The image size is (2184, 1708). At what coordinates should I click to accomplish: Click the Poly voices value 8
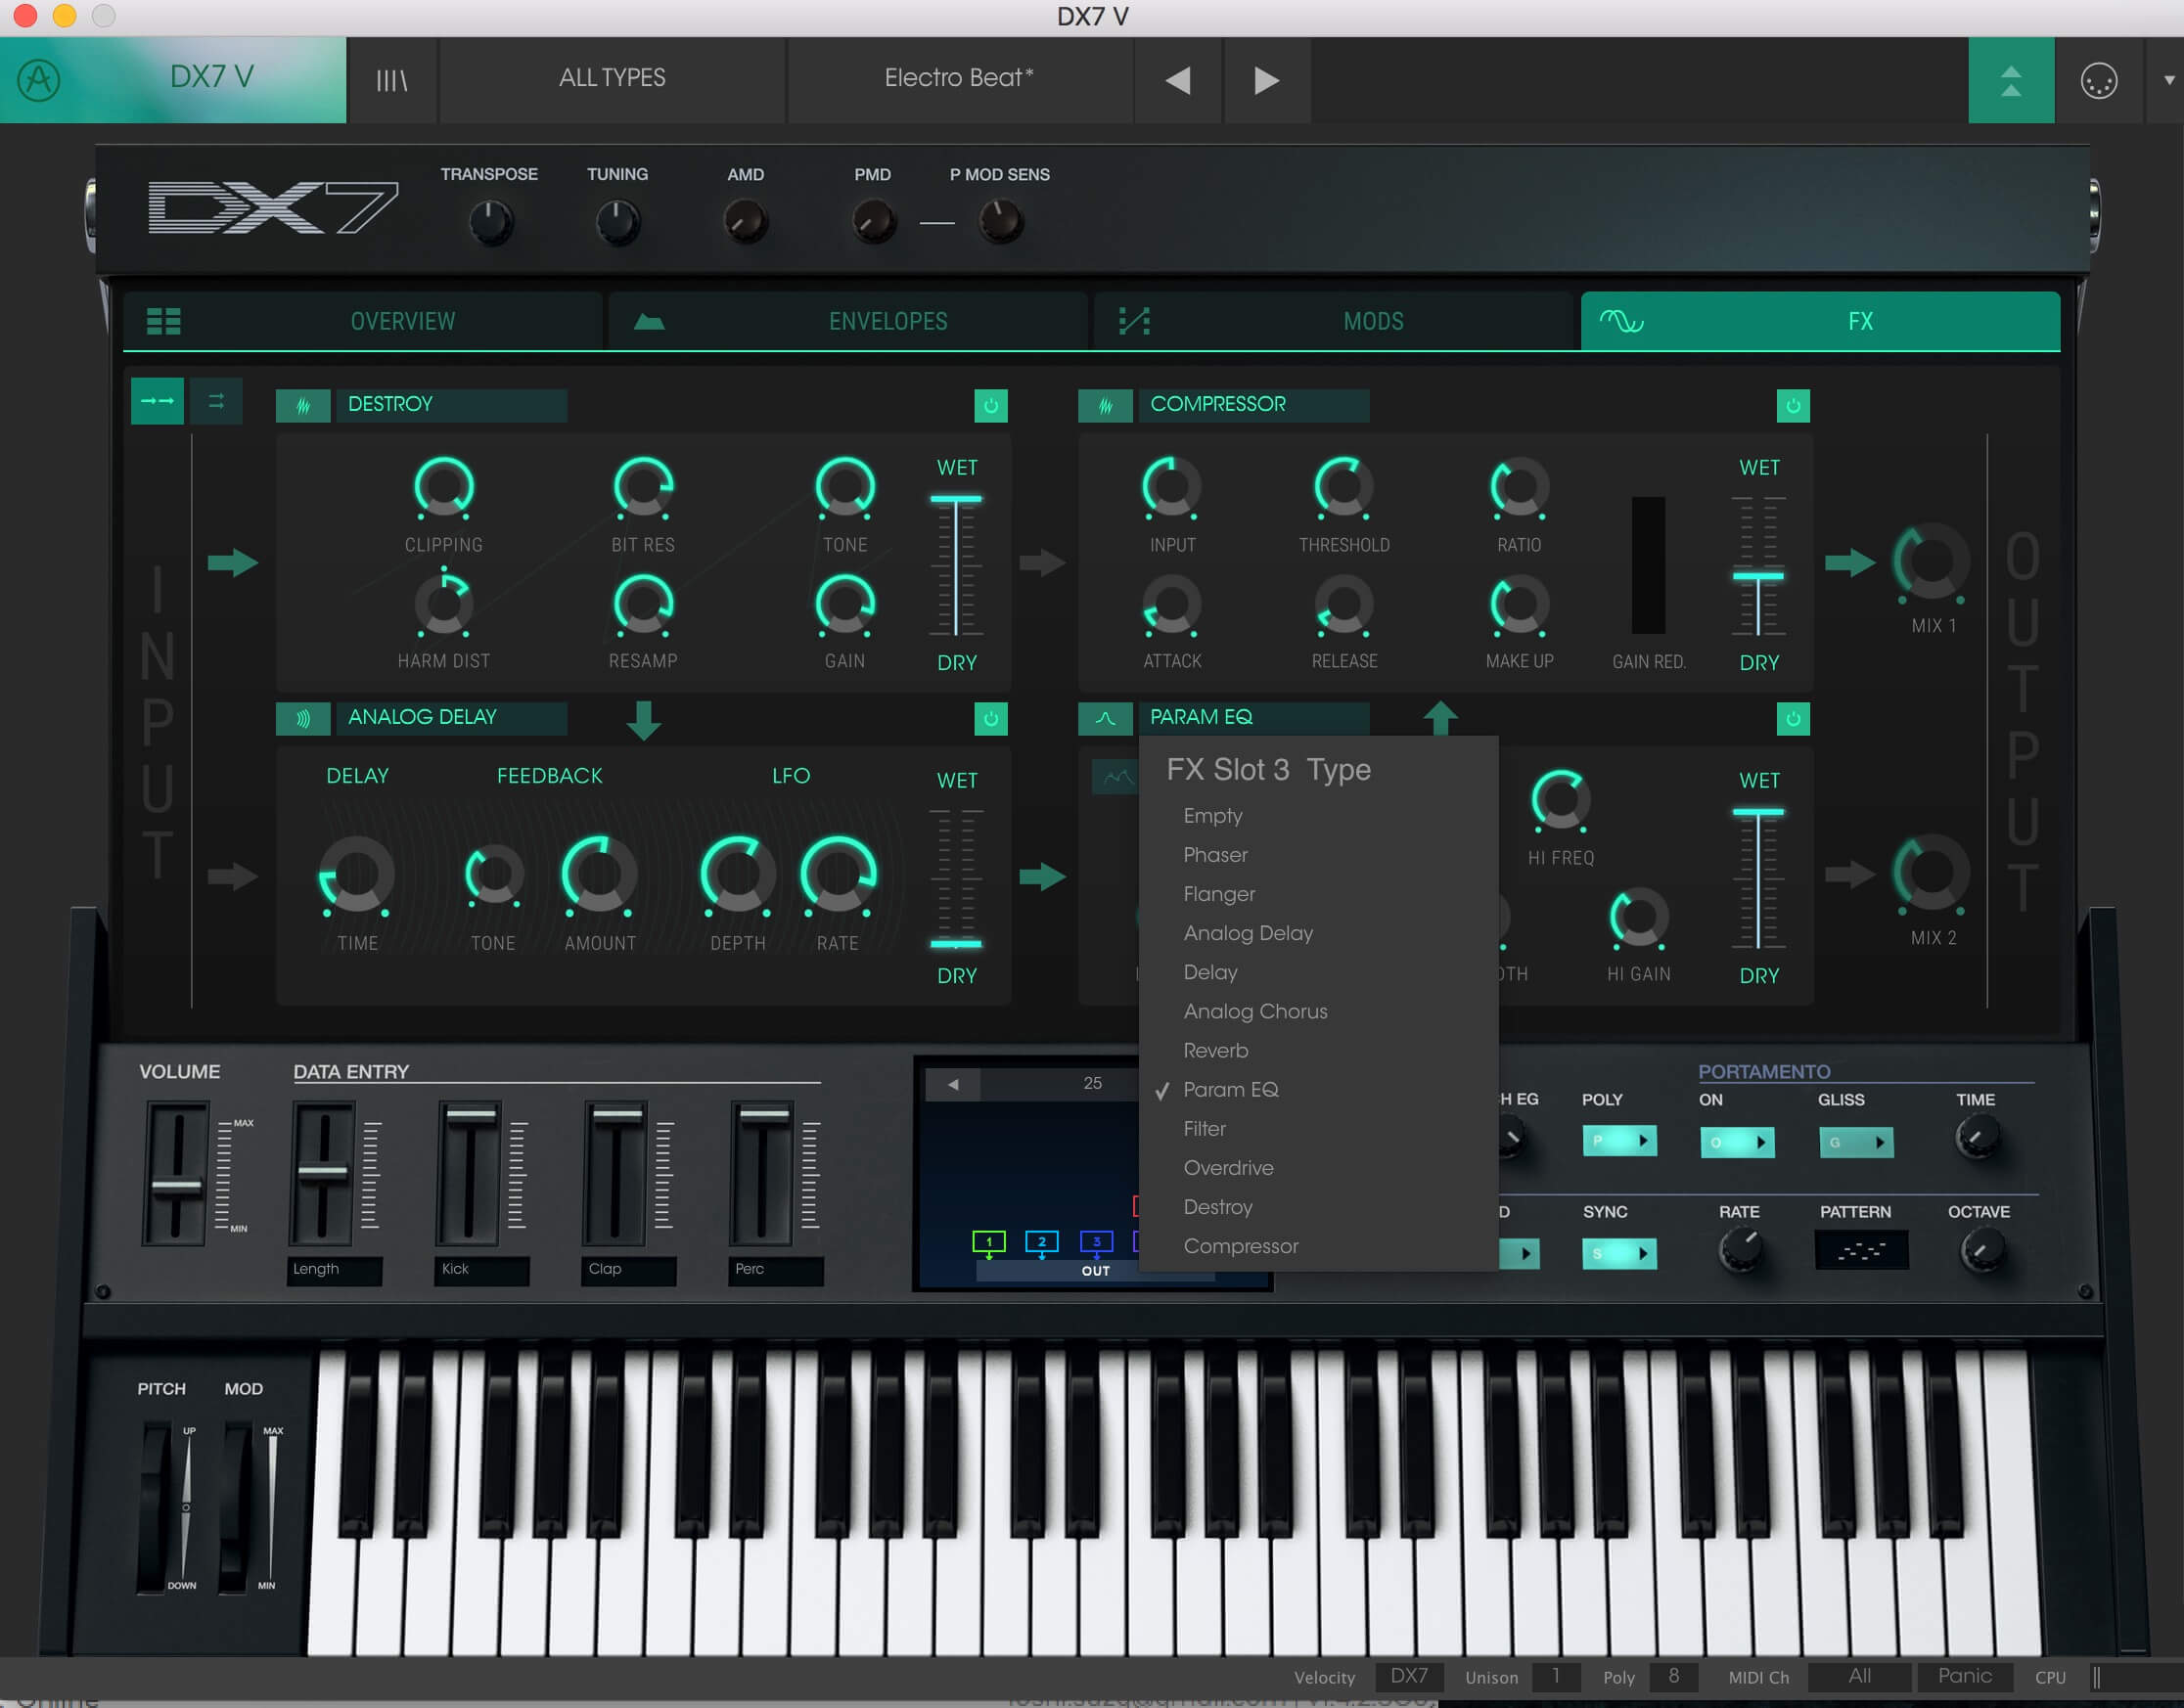point(1673,1676)
